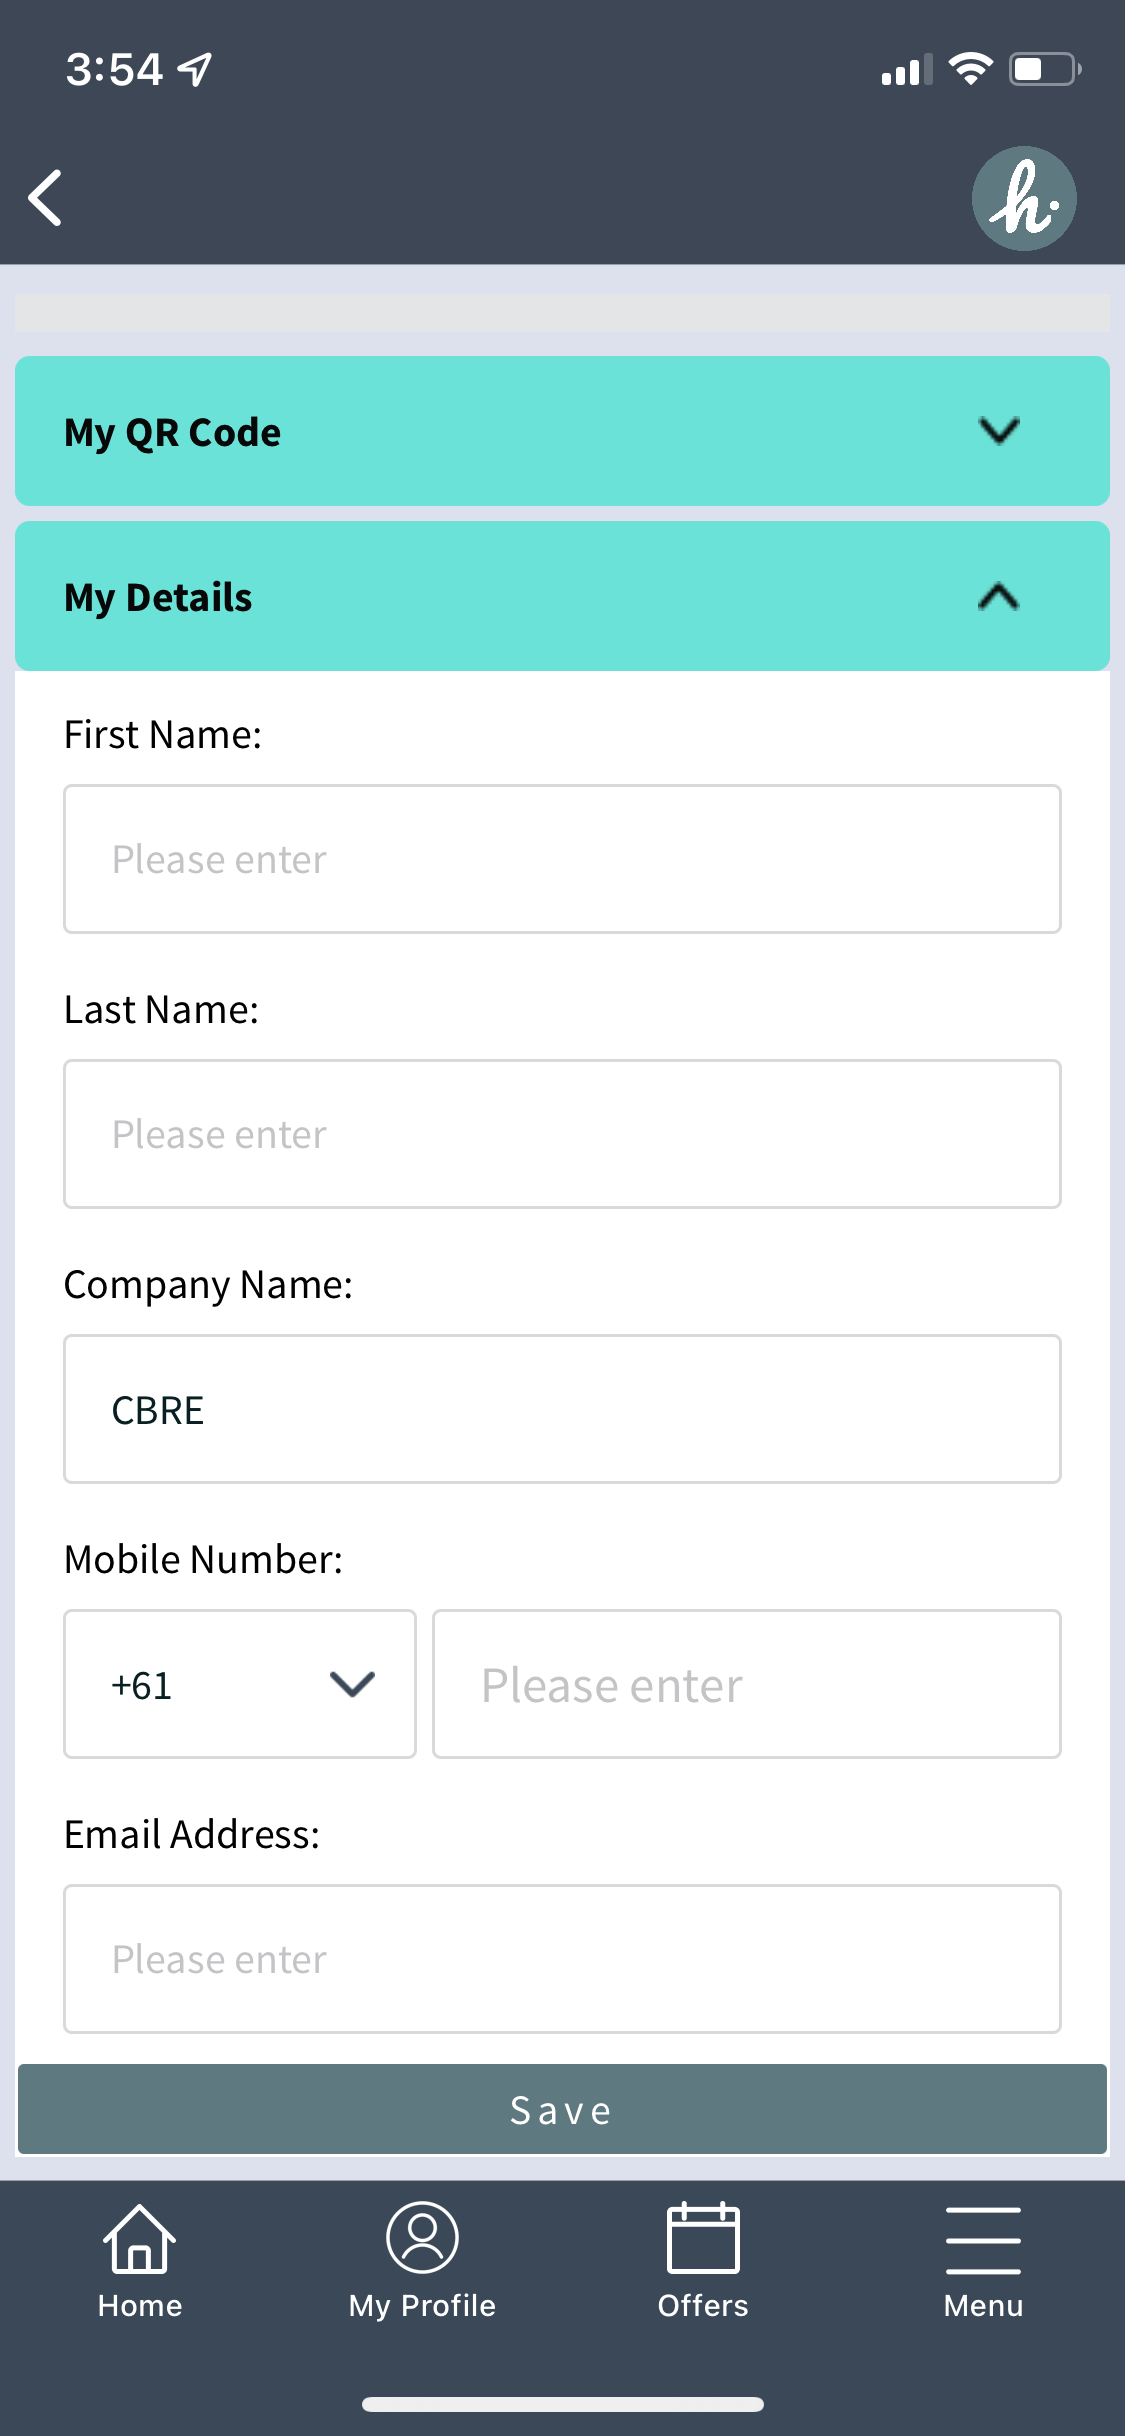Image resolution: width=1125 pixels, height=2436 pixels.
Task: Expand the My QR Code section
Action: tap(562, 431)
